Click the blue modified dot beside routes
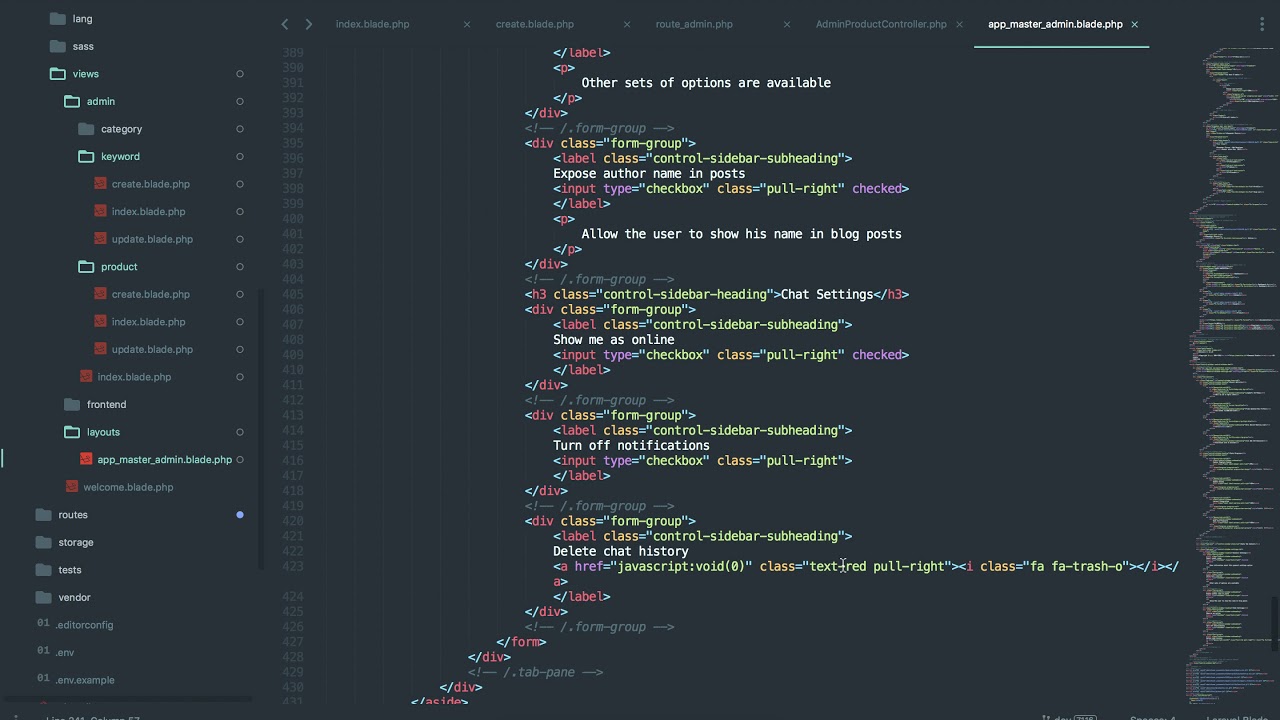1280x720 pixels. pos(240,514)
